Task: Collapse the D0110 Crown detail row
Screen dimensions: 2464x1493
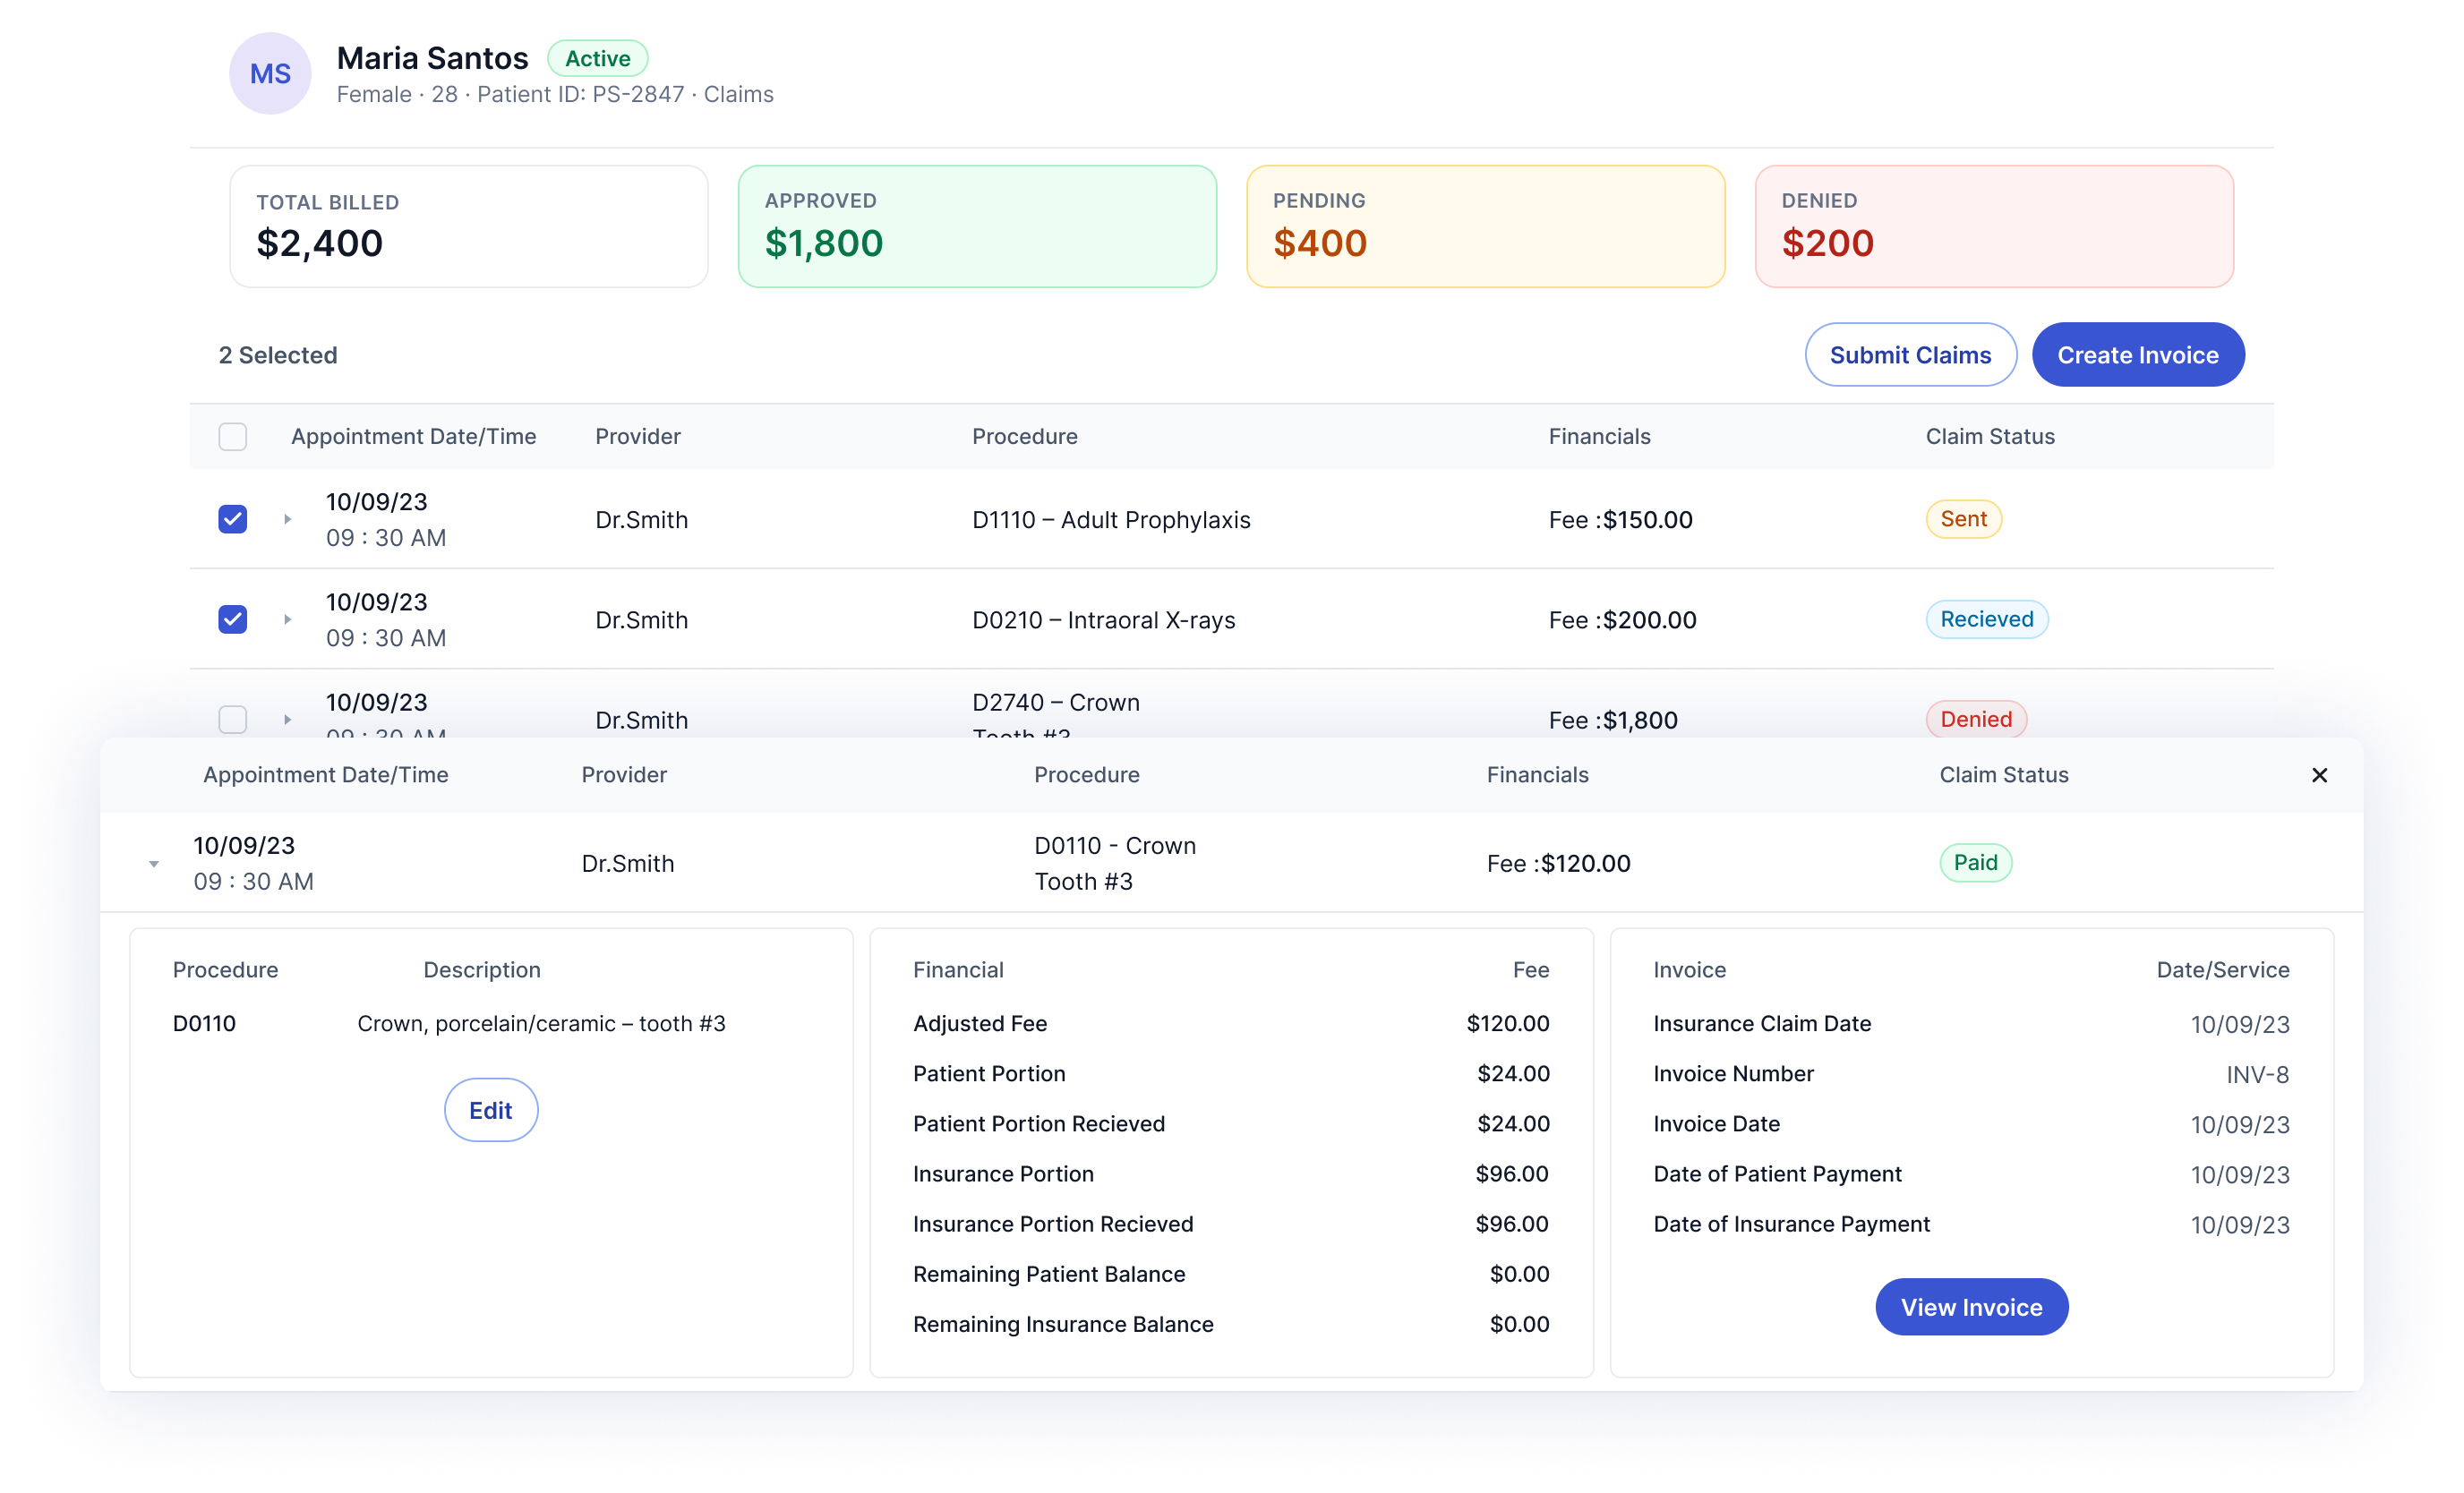Action: coord(154,863)
